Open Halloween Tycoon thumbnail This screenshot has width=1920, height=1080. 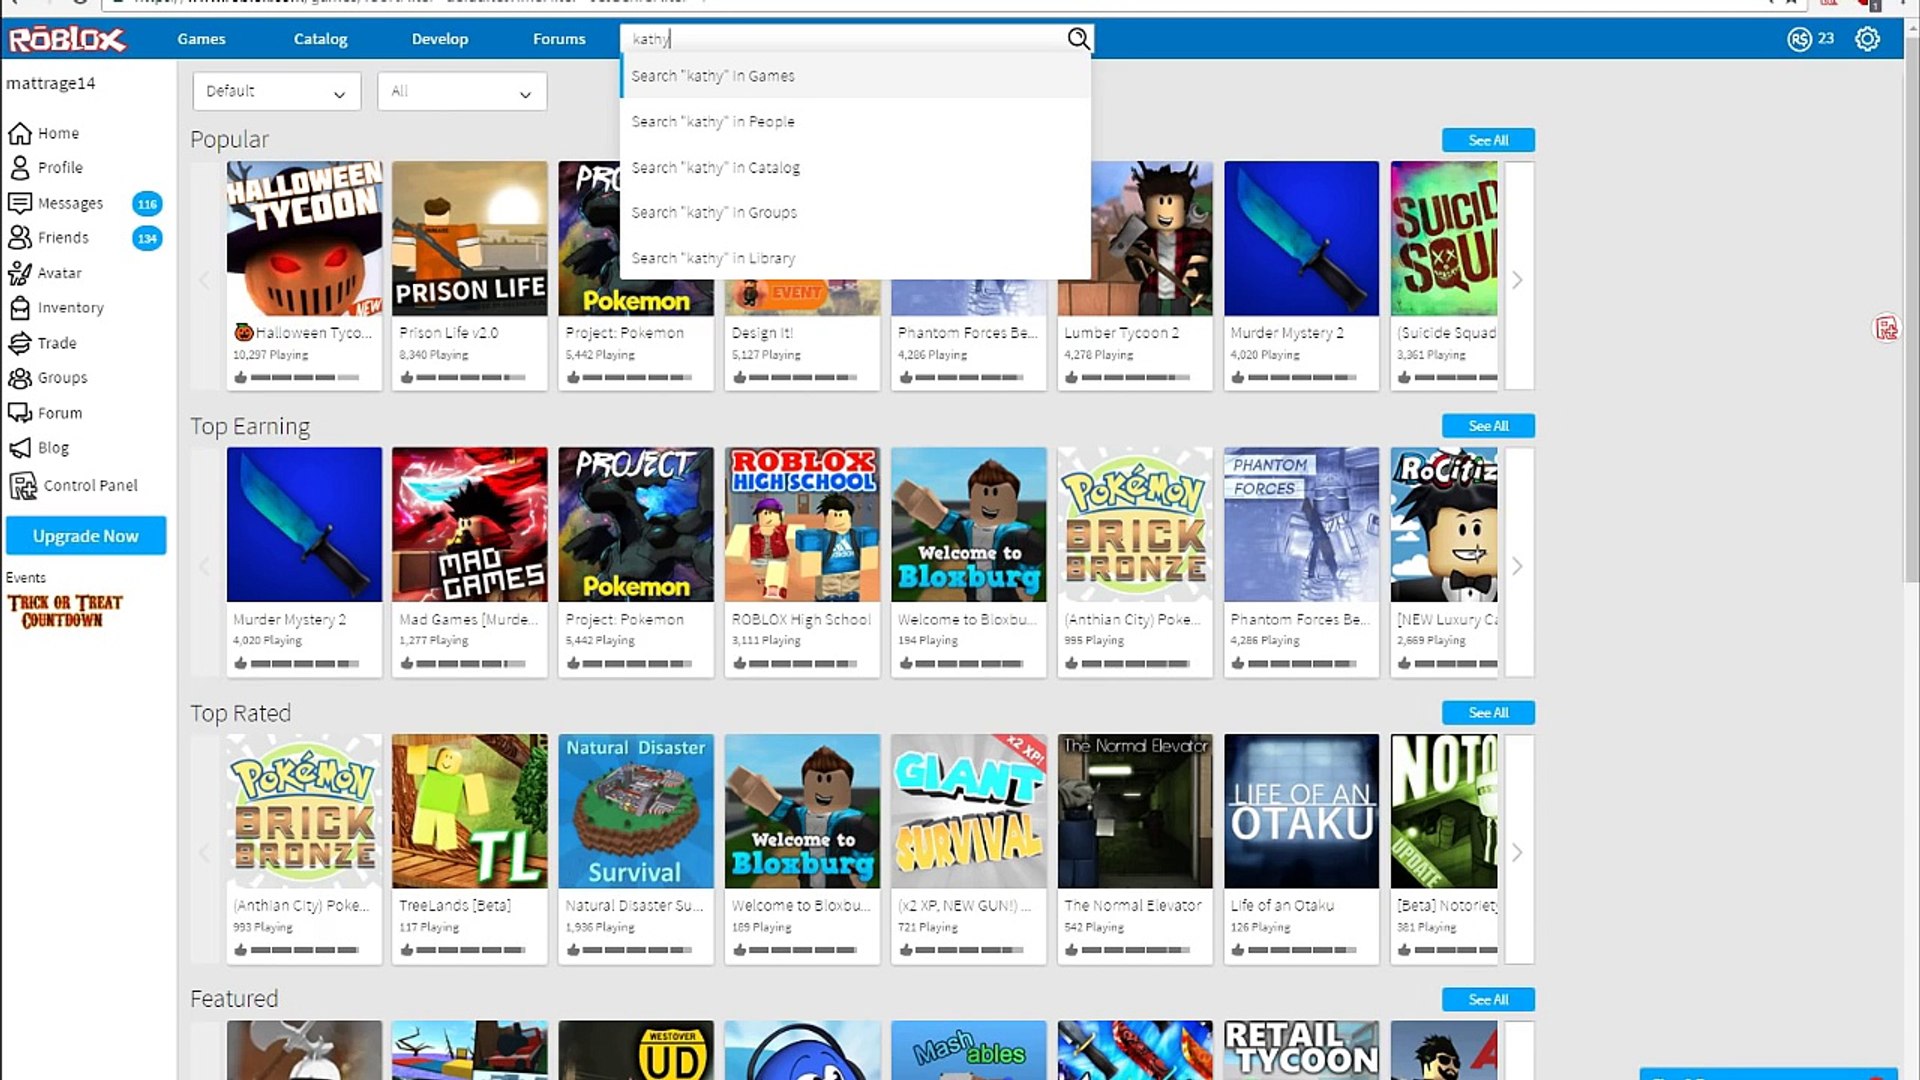[304, 239]
